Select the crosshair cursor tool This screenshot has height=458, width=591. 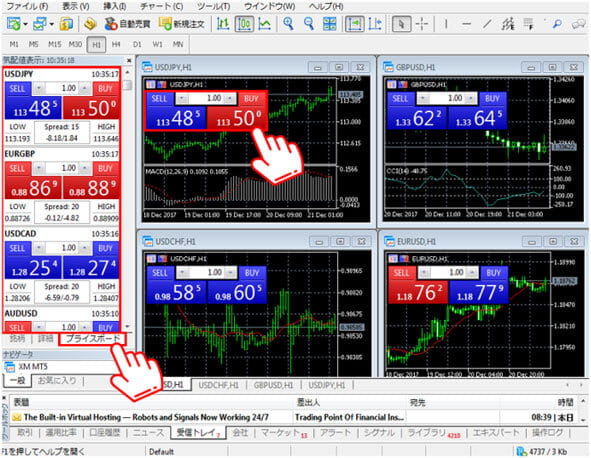[422, 24]
